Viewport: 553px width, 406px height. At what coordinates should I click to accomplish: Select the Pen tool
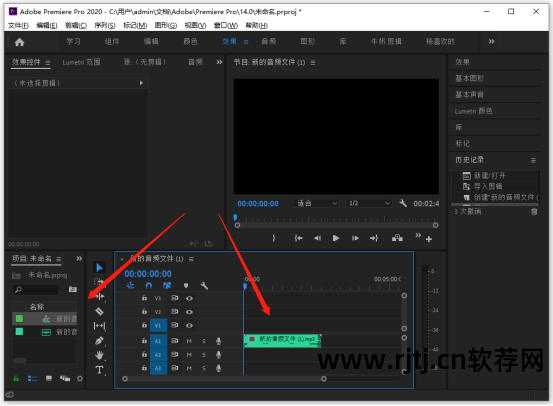(x=99, y=341)
